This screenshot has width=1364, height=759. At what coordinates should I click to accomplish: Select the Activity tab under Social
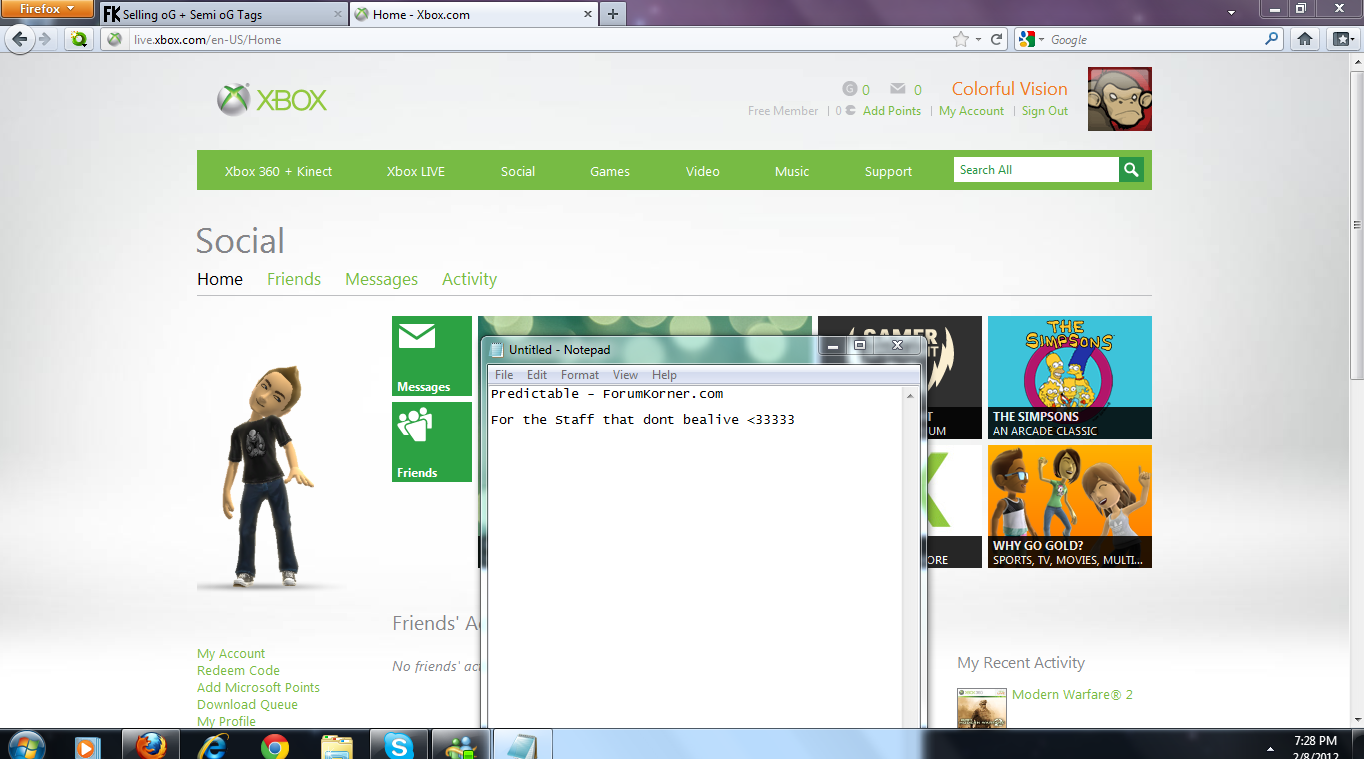[x=469, y=279]
